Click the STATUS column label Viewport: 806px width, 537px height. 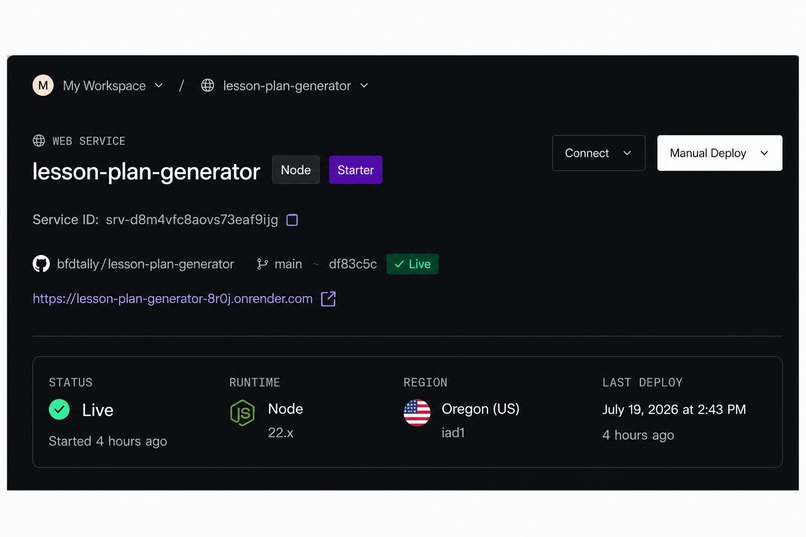pyautogui.click(x=70, y=382)
